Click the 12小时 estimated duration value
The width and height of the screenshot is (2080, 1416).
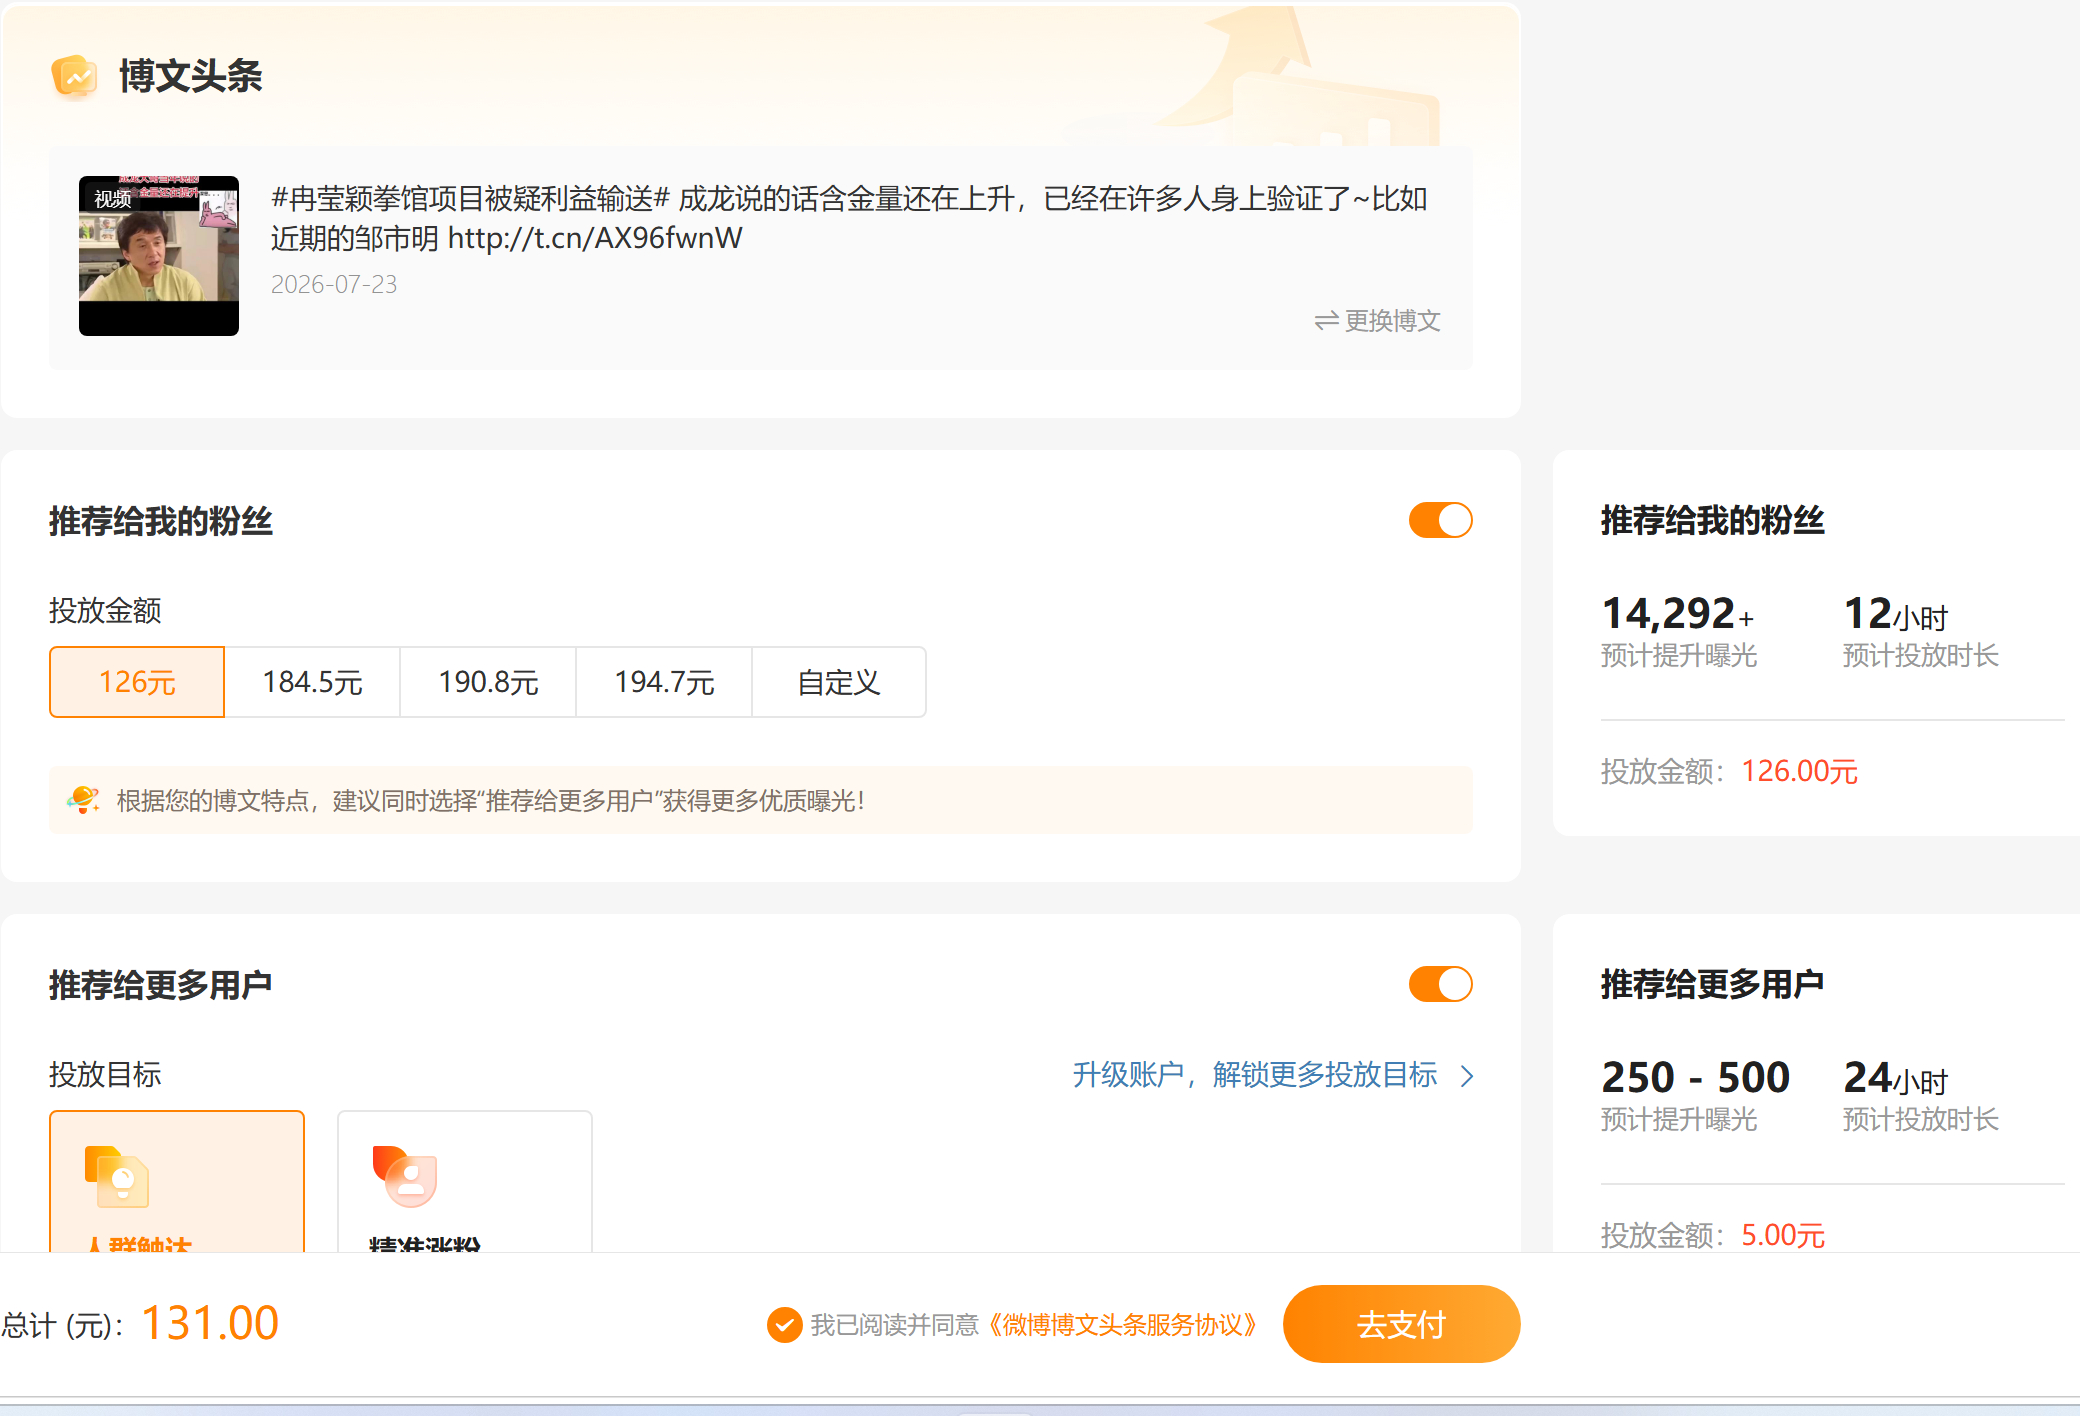coord(1895,613)
